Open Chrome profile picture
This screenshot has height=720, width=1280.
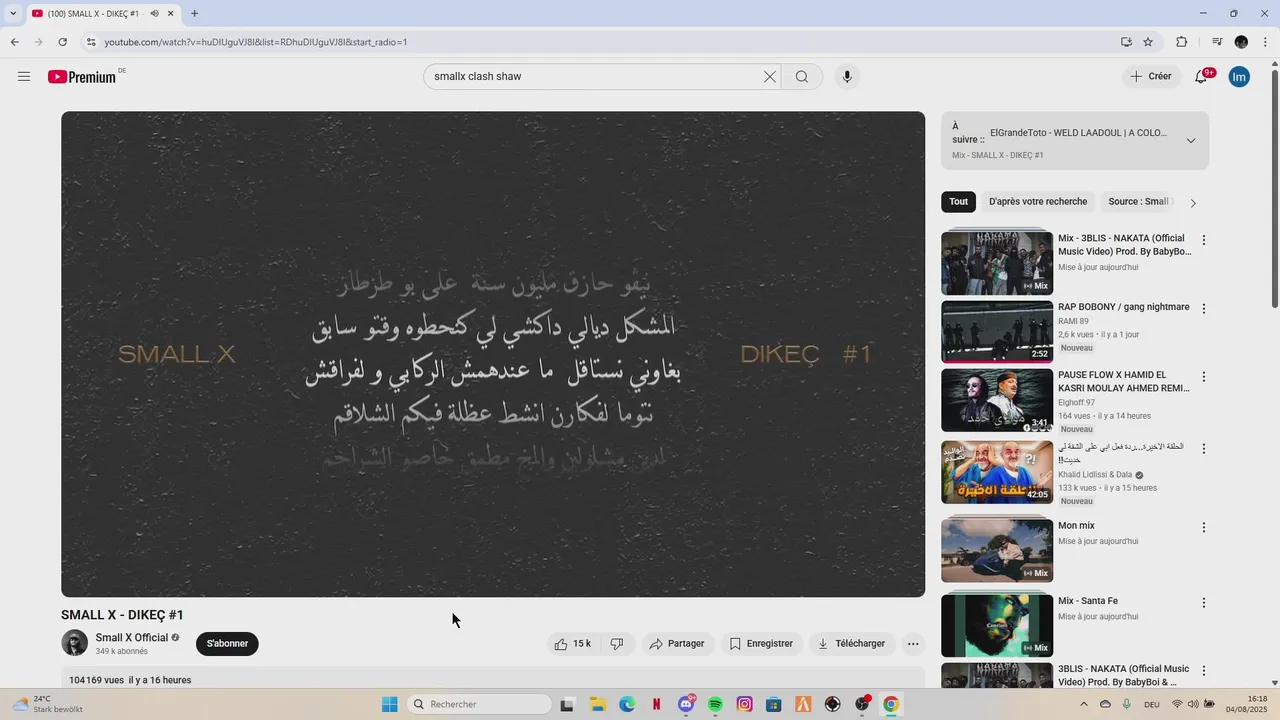click(1241, 42)
